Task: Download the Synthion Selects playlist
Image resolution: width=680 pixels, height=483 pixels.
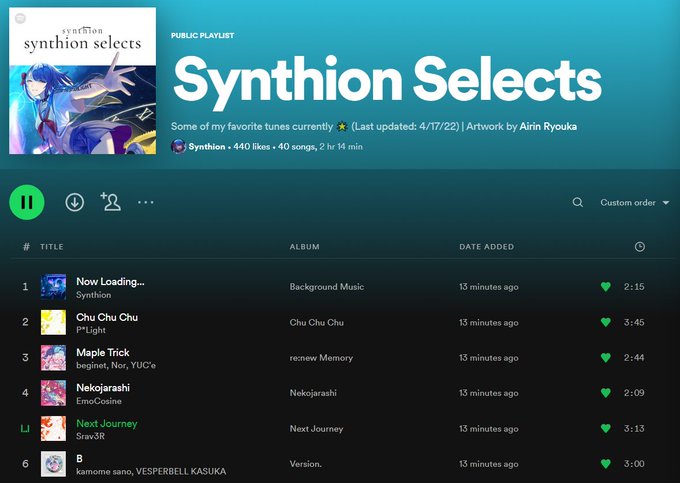Action: 75,202
